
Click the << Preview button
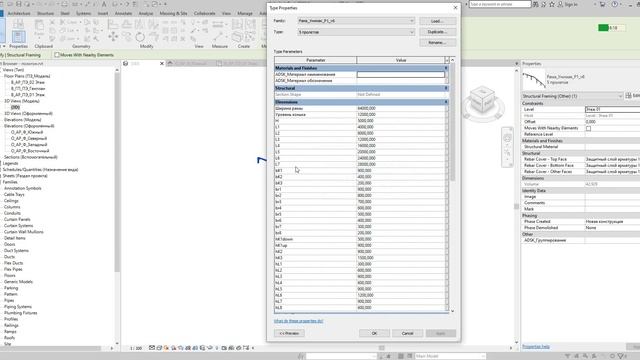click(x=289, y=333)
